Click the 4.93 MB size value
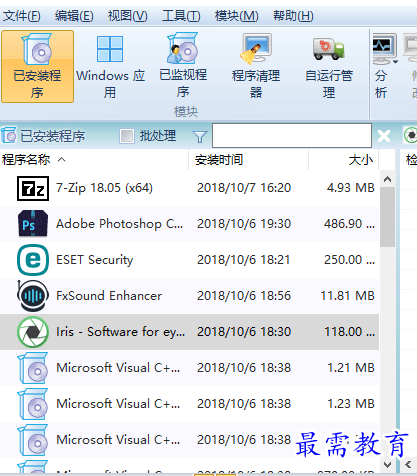This screenshot has height=476, width=417. tap(351, 188)
